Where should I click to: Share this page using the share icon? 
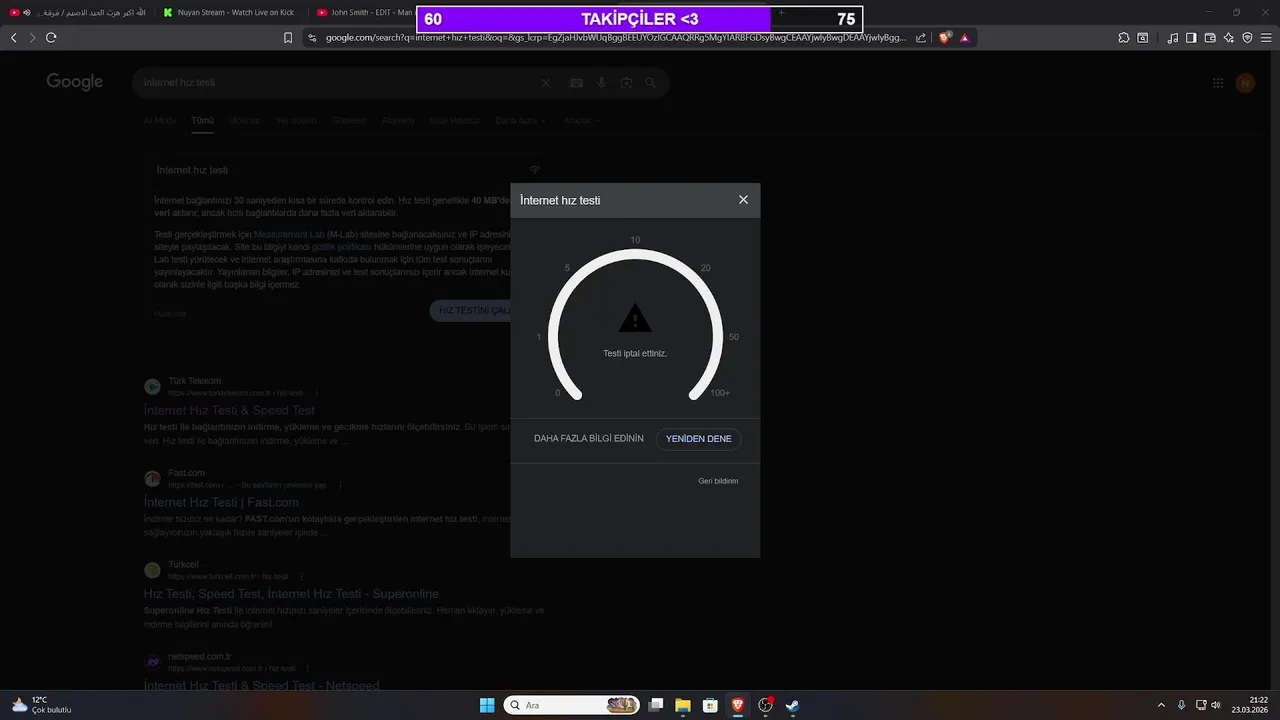click(921, 38)
